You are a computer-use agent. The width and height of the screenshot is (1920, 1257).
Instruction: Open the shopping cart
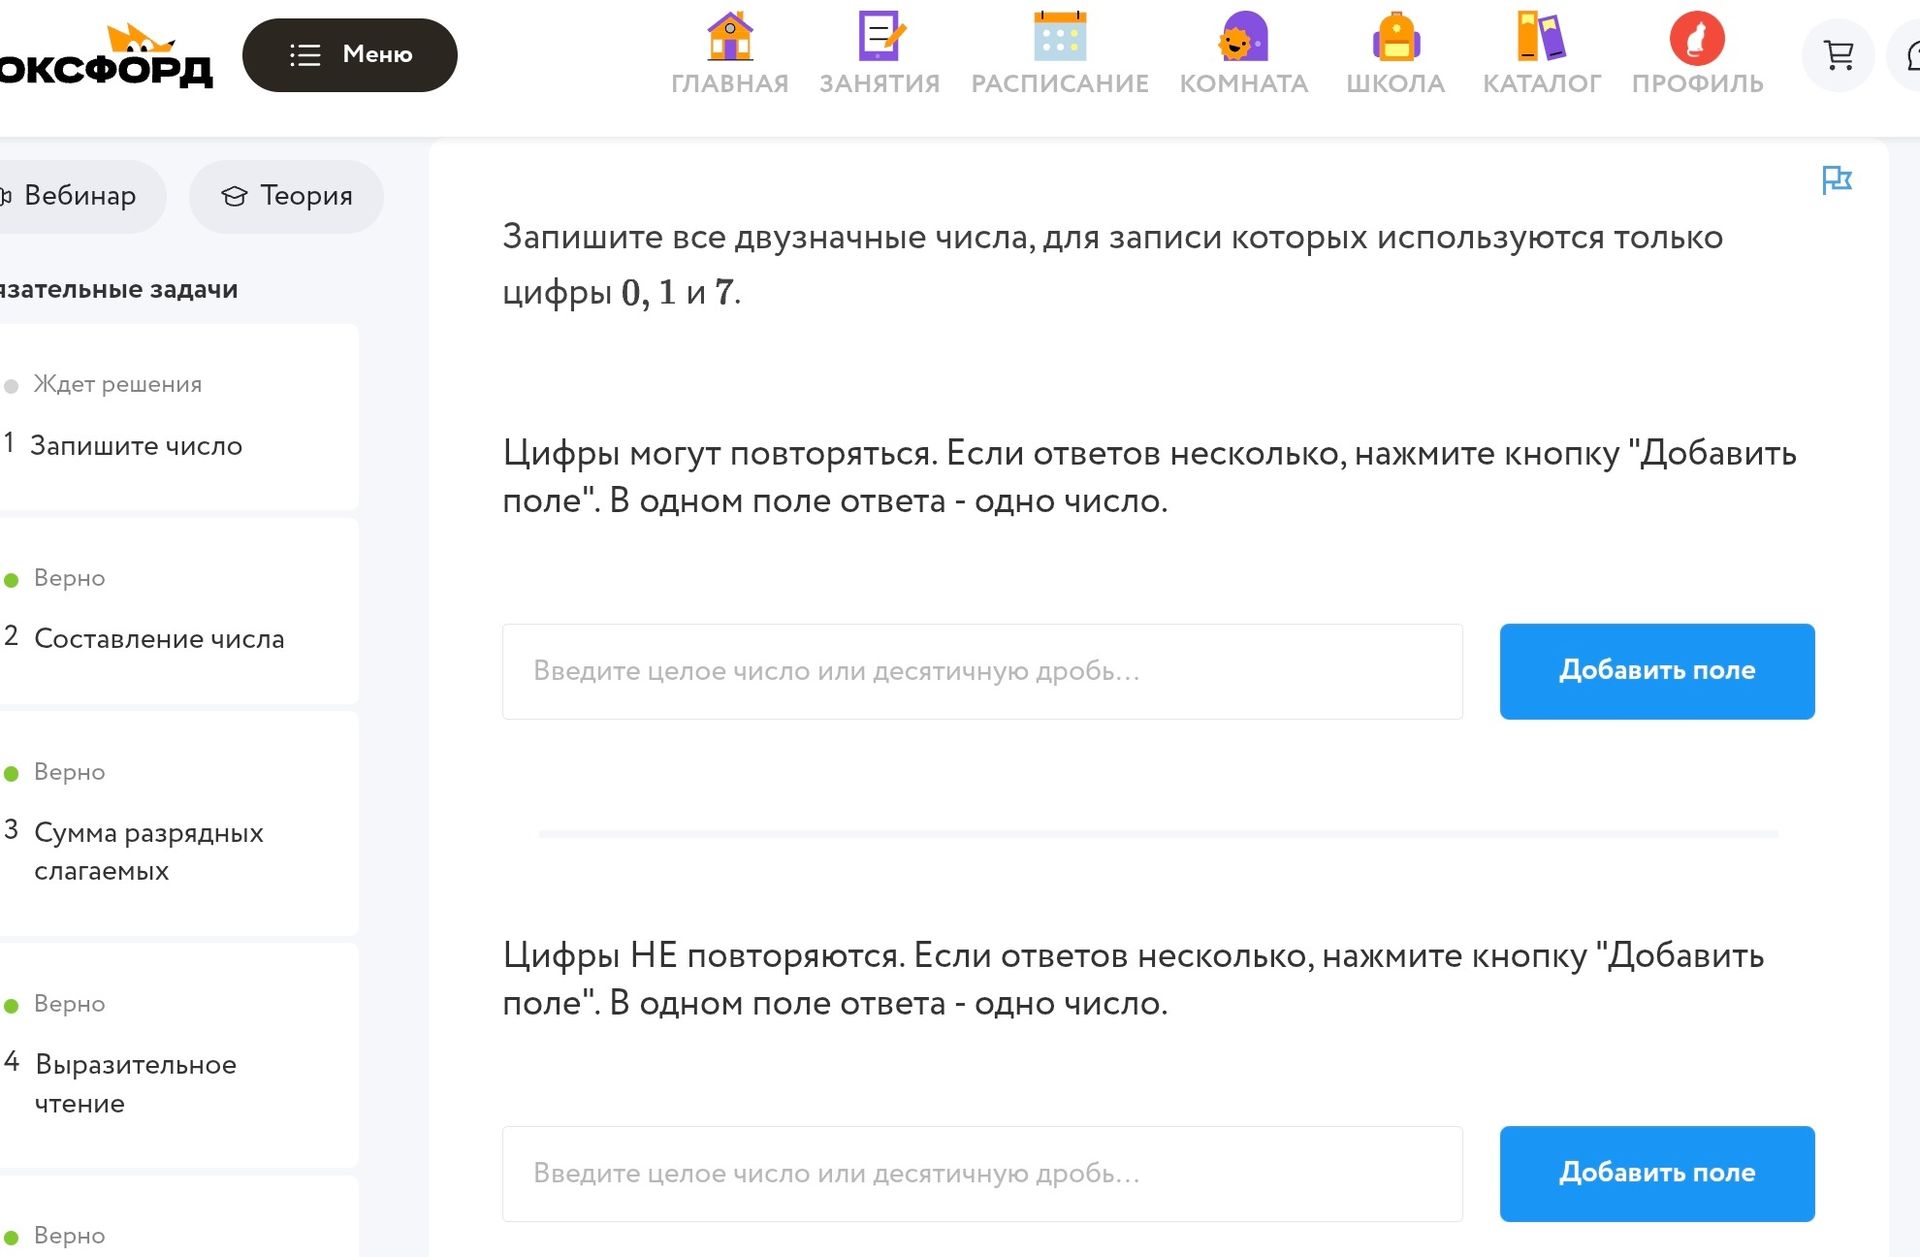[x=1838, y=55]
